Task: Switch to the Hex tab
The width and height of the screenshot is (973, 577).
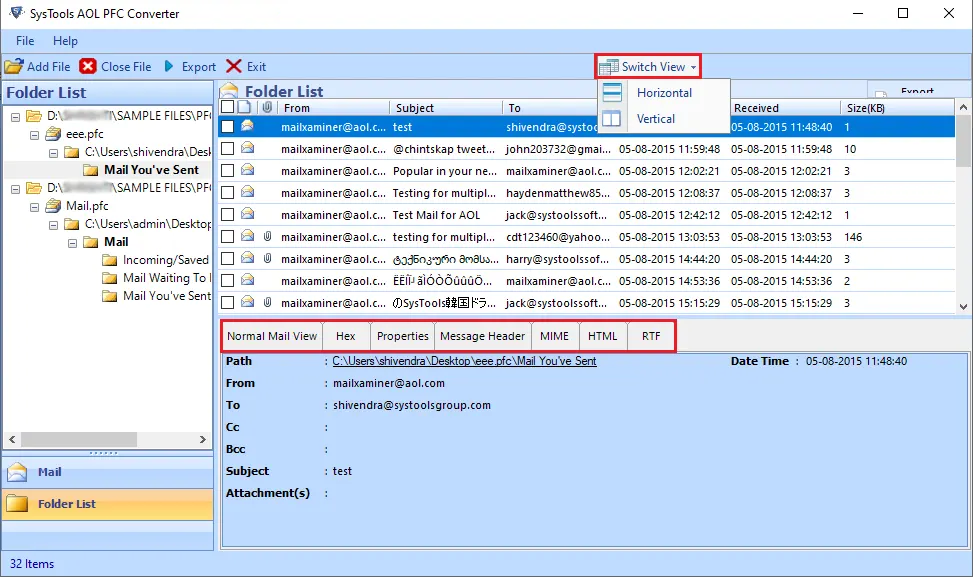Action: coord(346,336)
